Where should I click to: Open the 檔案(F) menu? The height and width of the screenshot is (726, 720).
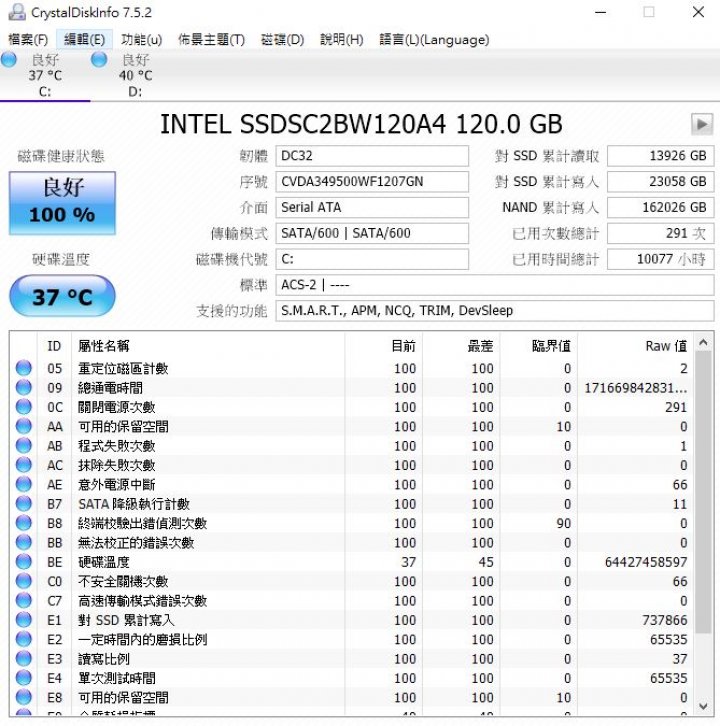tap(28, 40)
